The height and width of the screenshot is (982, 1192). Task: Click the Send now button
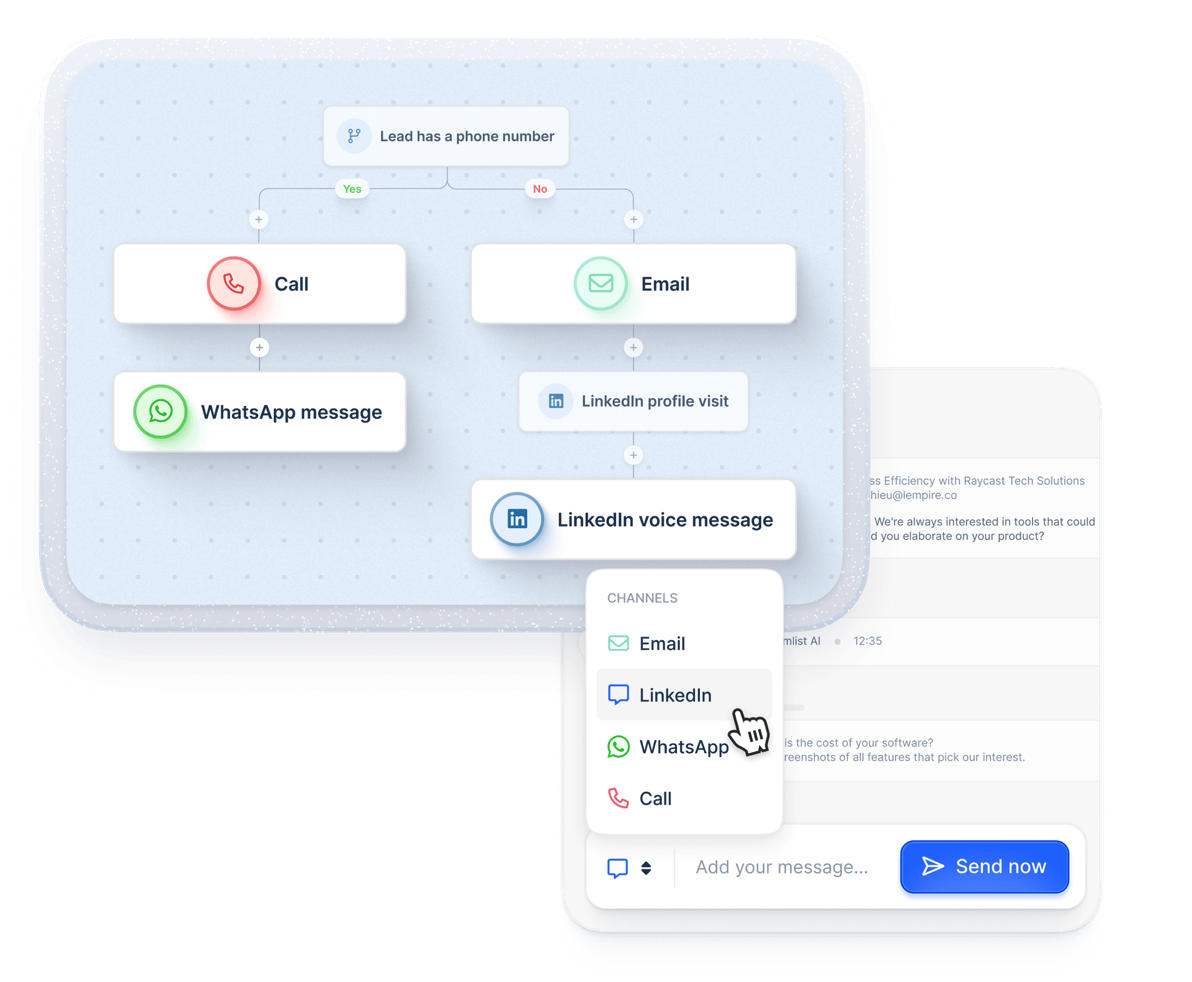(984, 866)
